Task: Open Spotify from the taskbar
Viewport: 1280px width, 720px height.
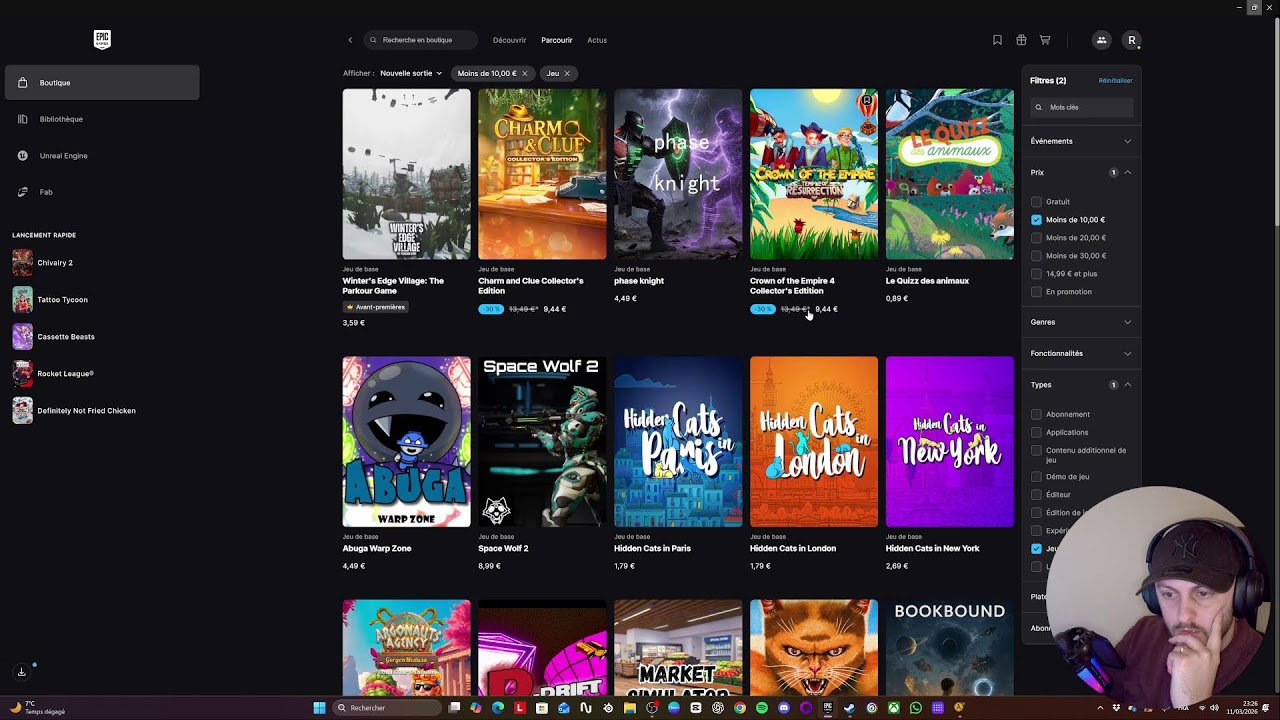Action: (762, 708)
